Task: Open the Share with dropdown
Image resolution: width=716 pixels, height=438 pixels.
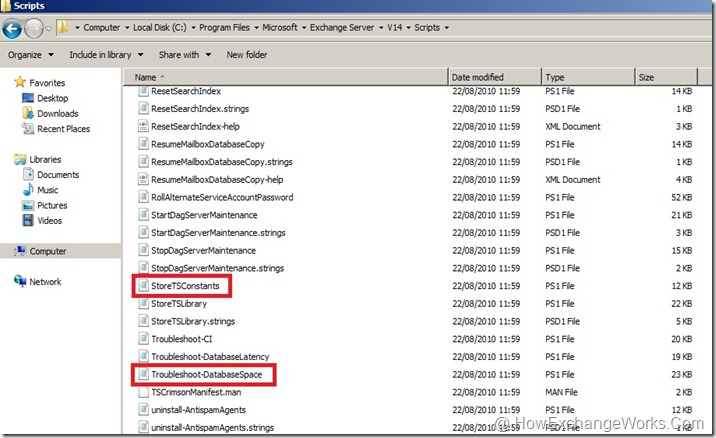Action: [183, 55]
